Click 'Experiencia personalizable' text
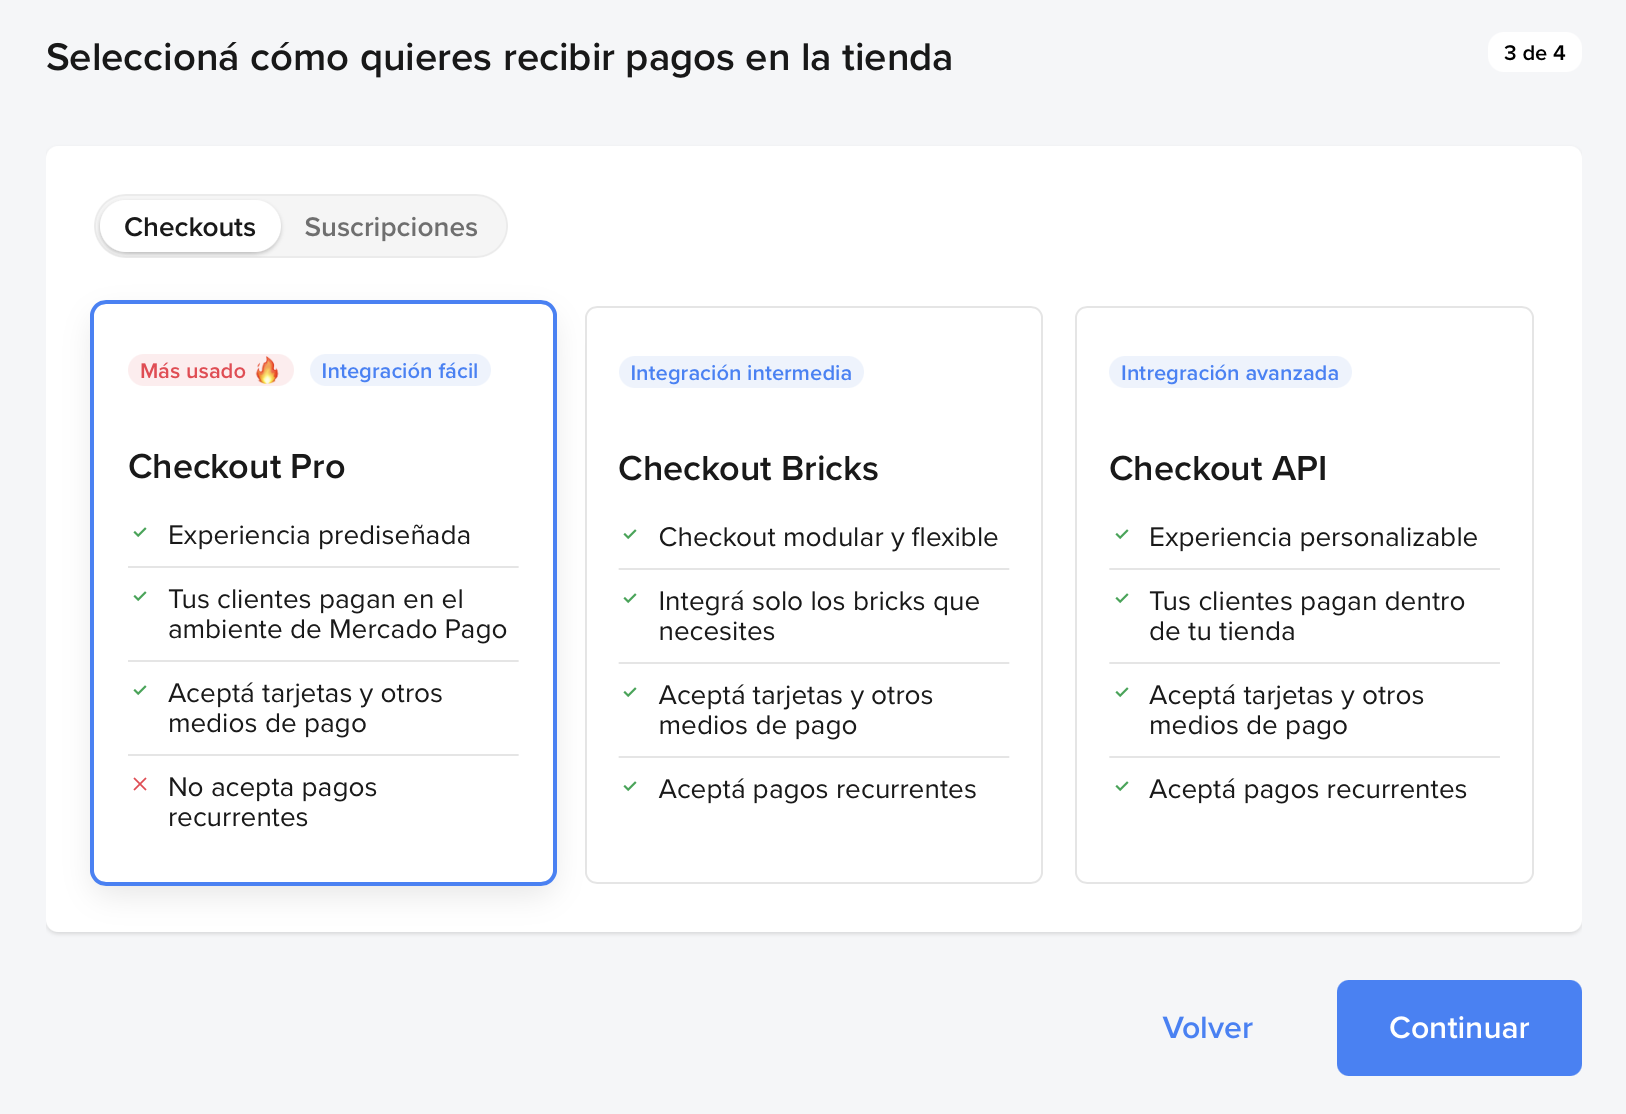 pyautogui.click(x=1313, y=537)
